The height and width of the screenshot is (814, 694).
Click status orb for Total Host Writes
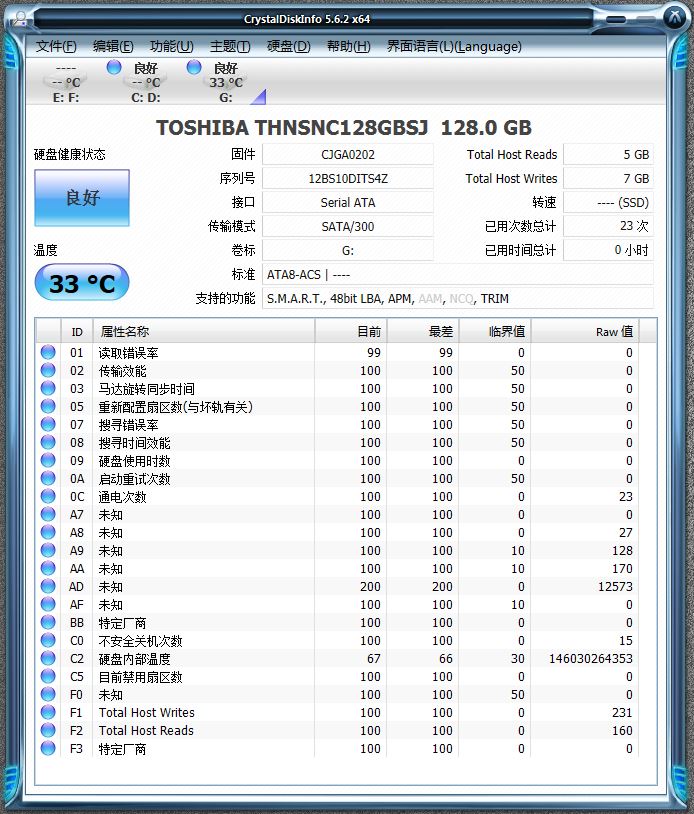(48, 712)
